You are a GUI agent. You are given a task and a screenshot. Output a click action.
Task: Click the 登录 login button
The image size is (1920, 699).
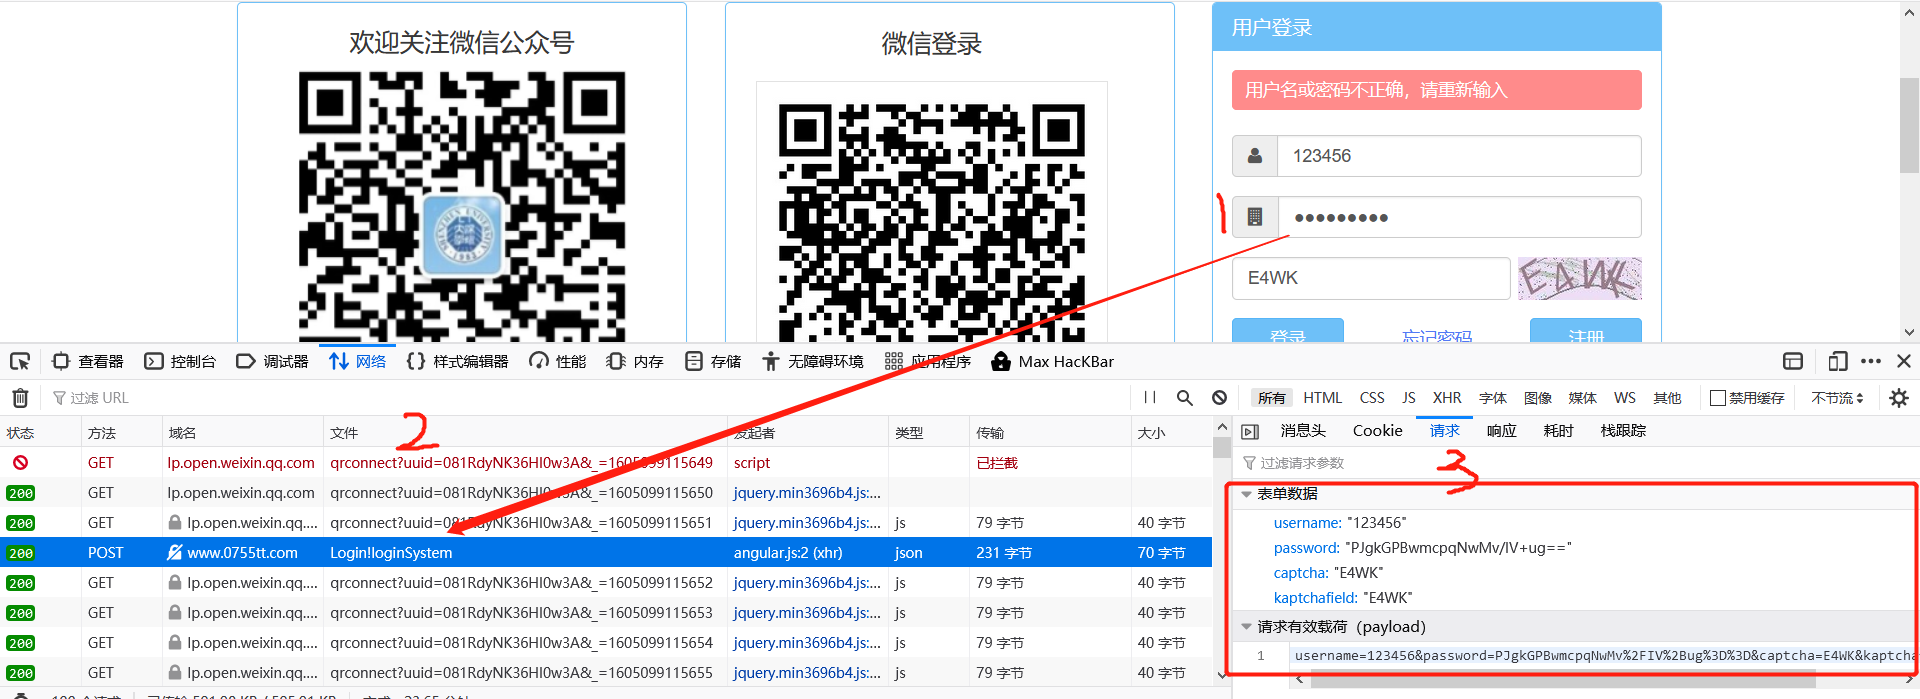tap(1288, 331)
